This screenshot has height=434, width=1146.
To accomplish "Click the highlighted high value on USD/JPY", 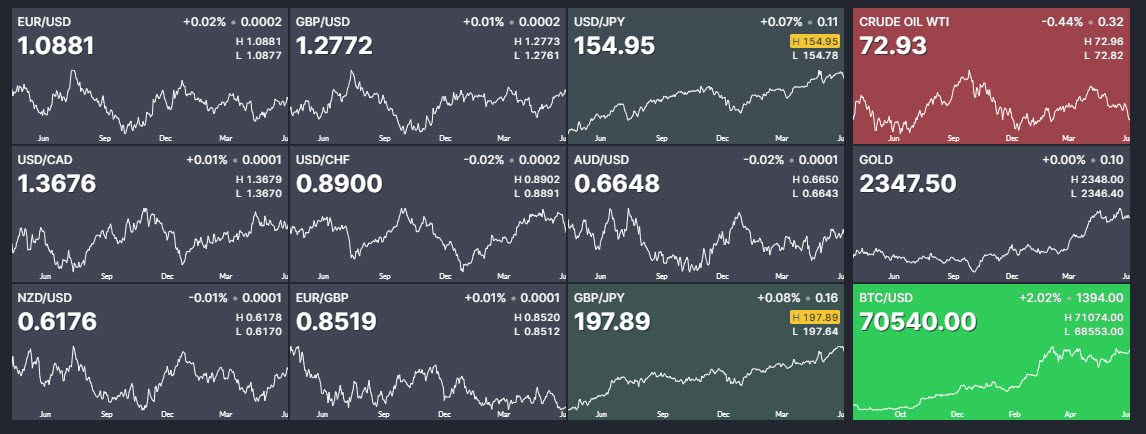I will click(814, 41).
